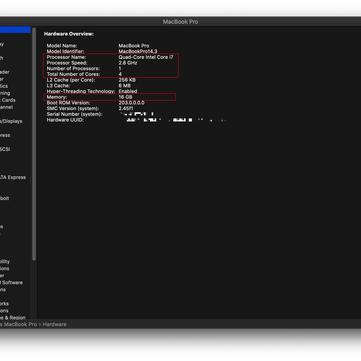Click the 'Boot ROM Version:' label
The height and width of the screenshot is (361, 361).
(68, 103)
